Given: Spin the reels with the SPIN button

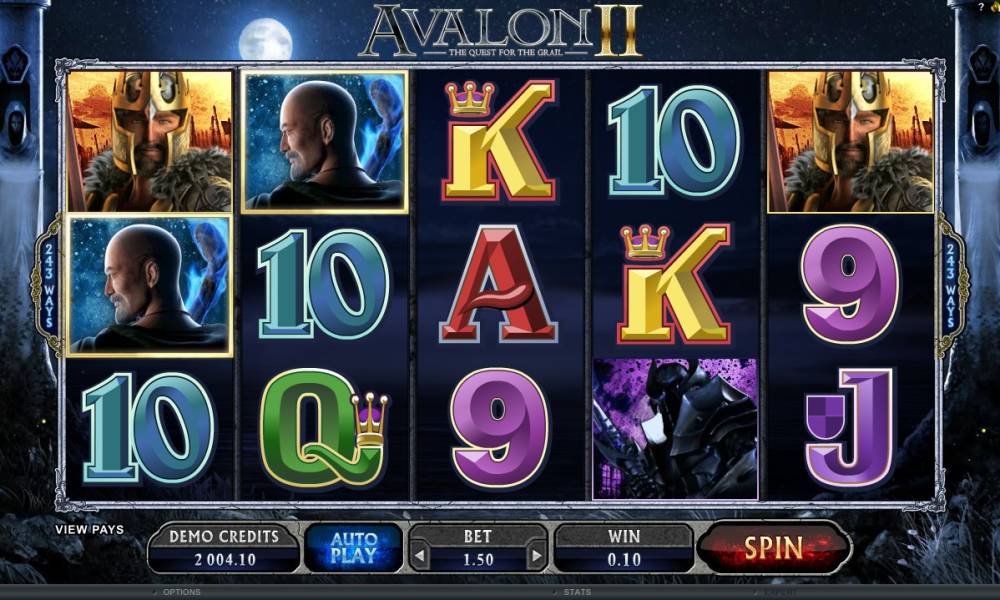Looking at the screenshot, I should click(774, 548).
